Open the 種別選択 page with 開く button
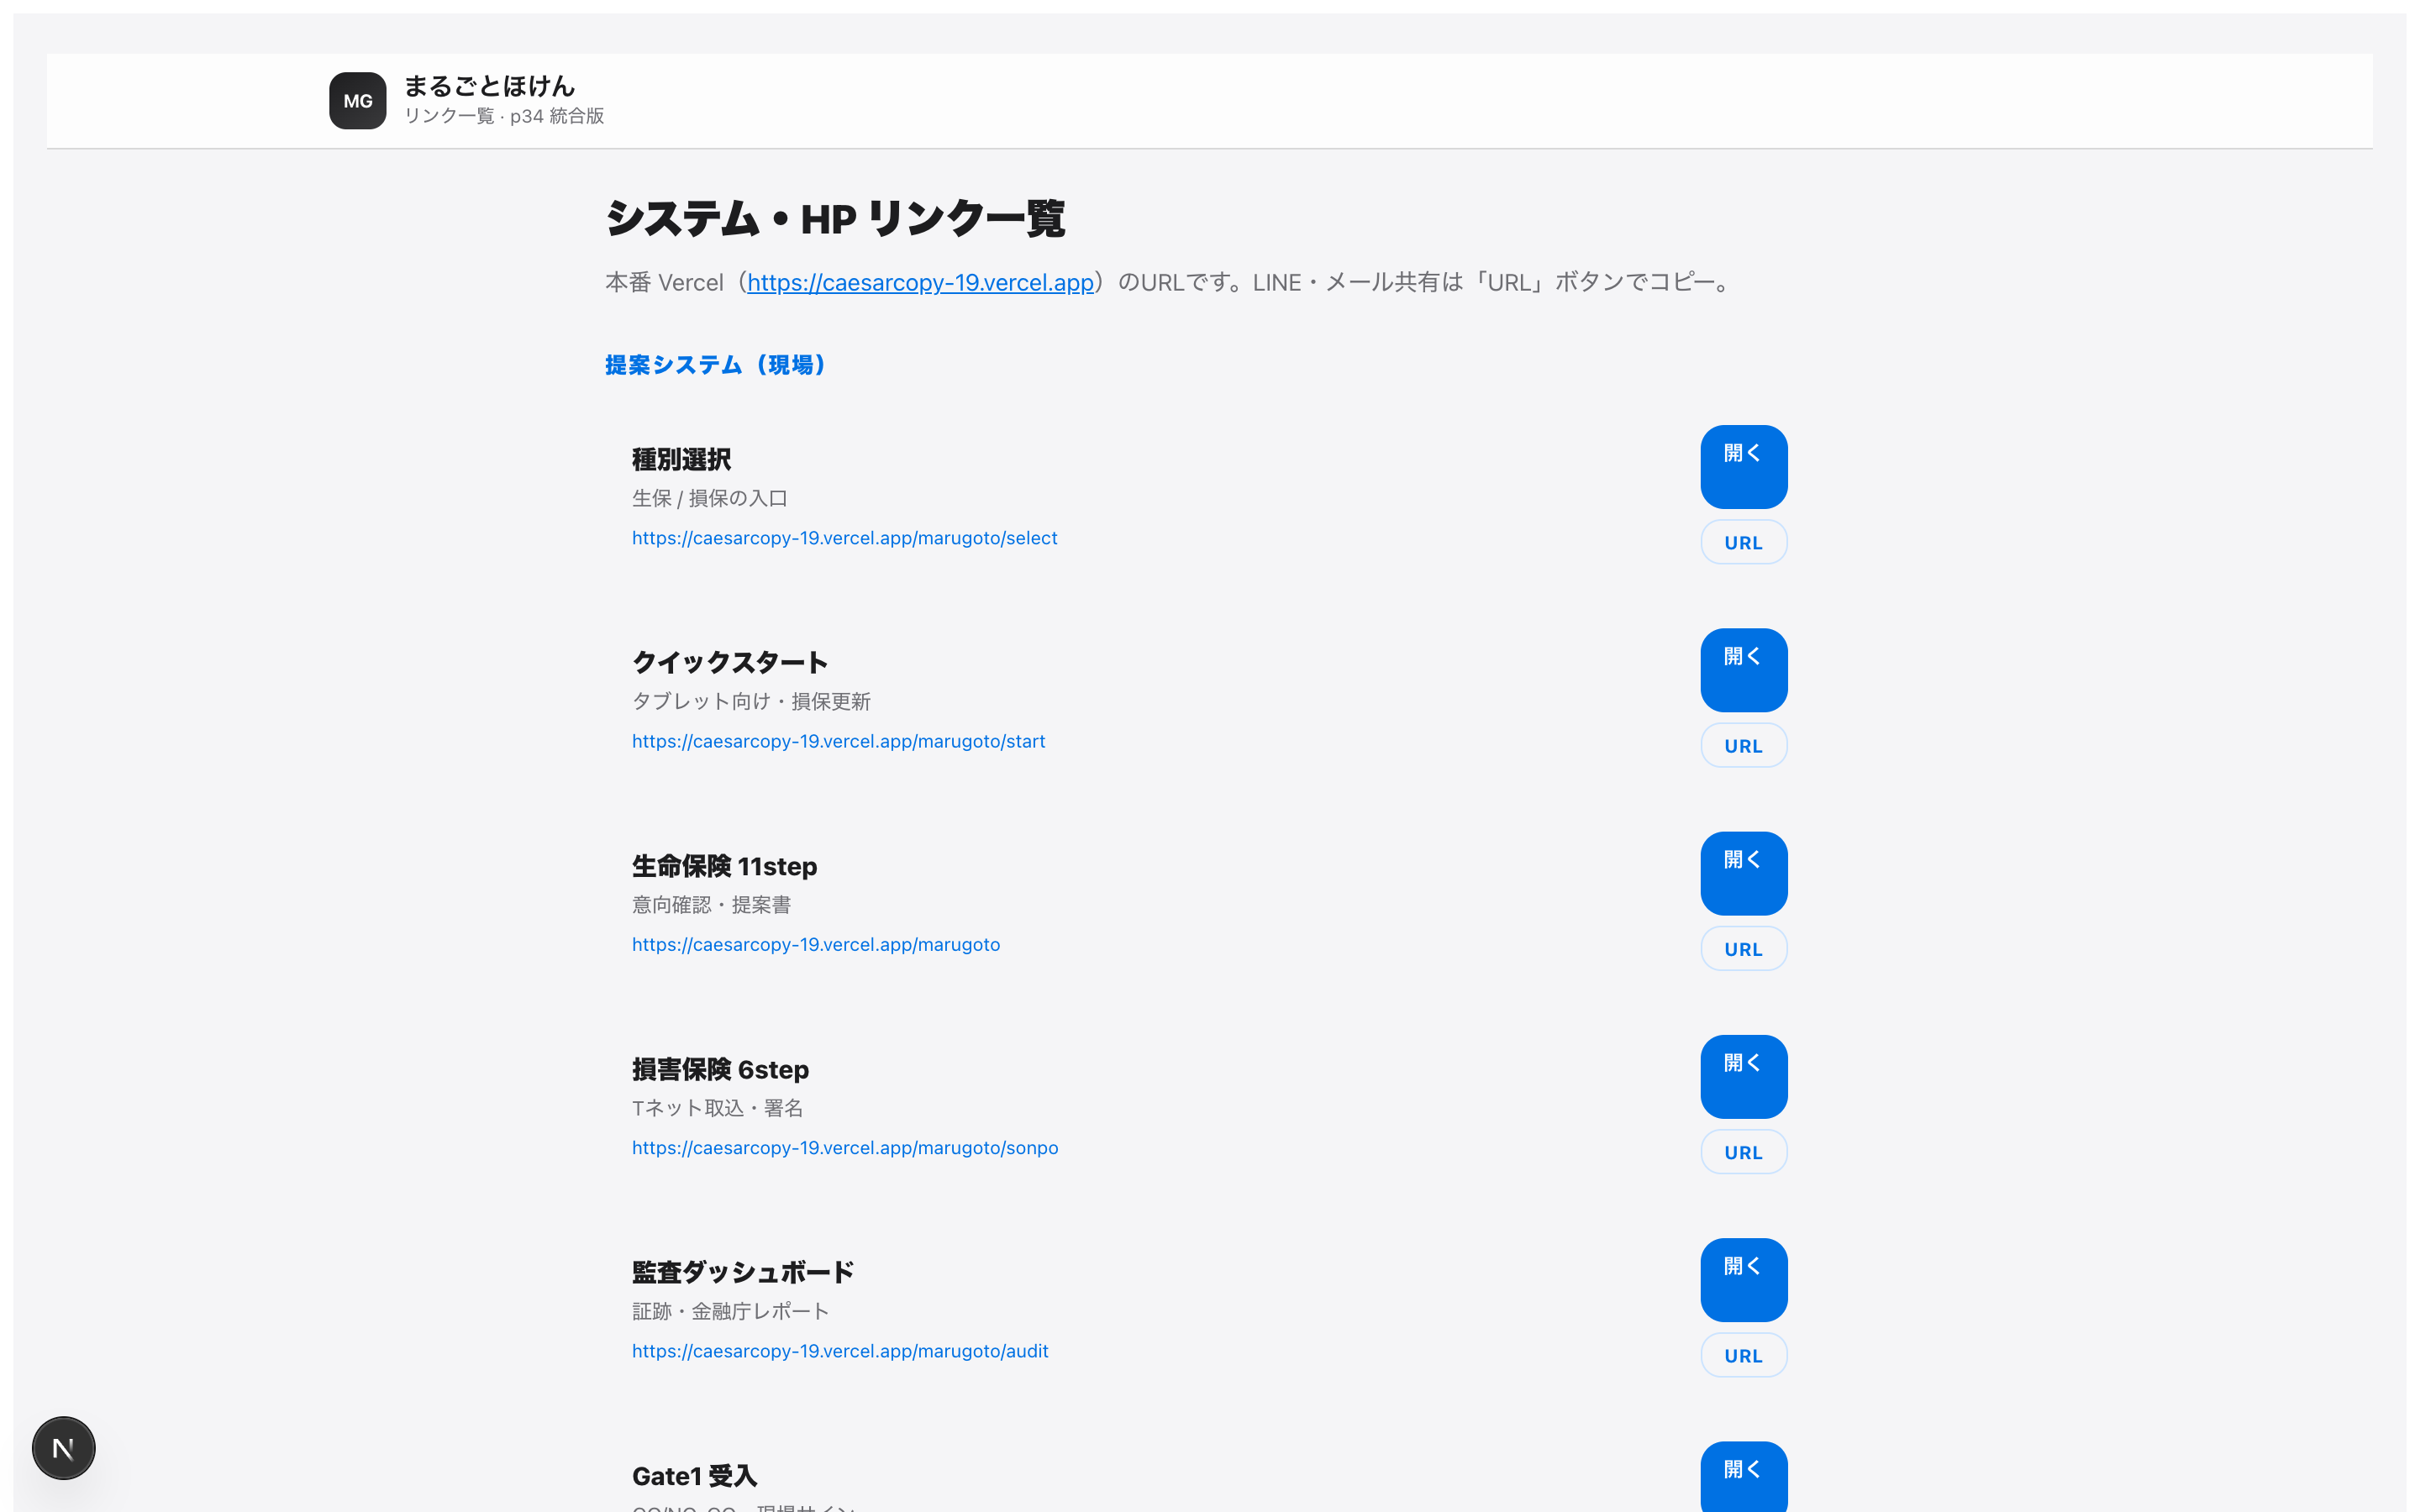This screenshot has height=1512, width=2420. 1743,466
